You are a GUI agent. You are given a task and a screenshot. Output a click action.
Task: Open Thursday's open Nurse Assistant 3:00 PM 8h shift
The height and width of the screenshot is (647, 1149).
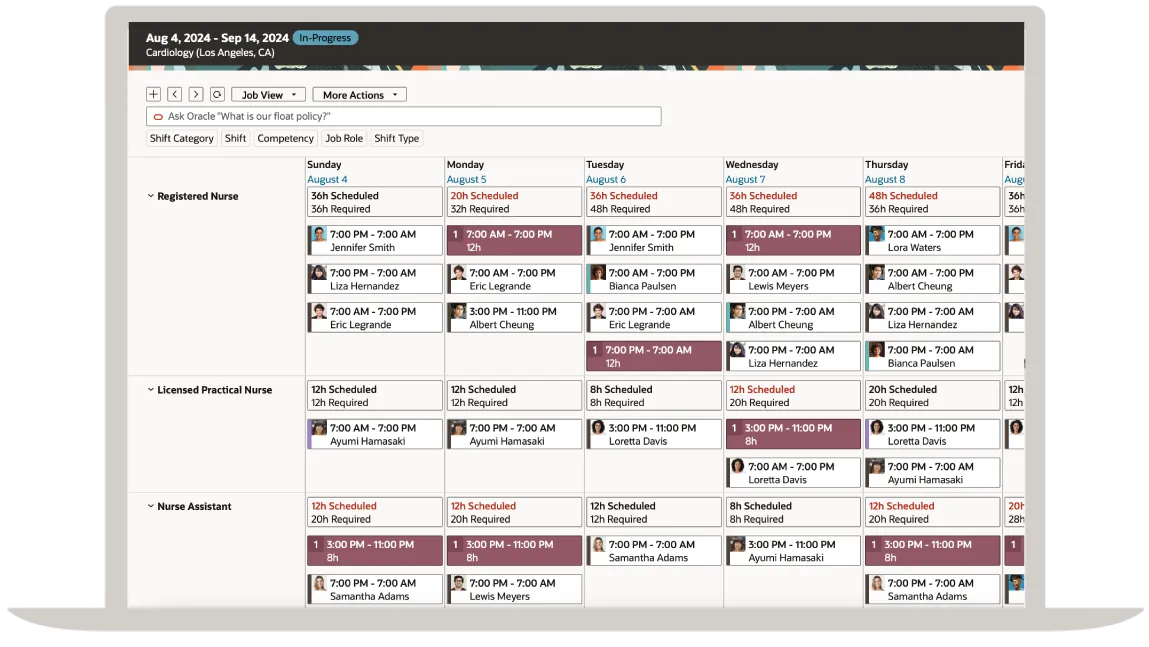(x=932, y=550)
